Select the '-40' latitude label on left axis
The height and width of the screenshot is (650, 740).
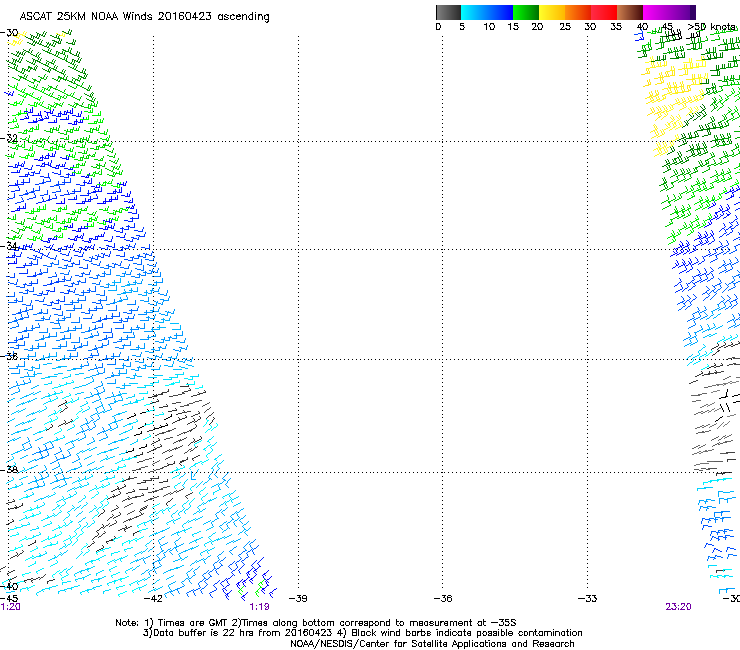pos(9,586)
